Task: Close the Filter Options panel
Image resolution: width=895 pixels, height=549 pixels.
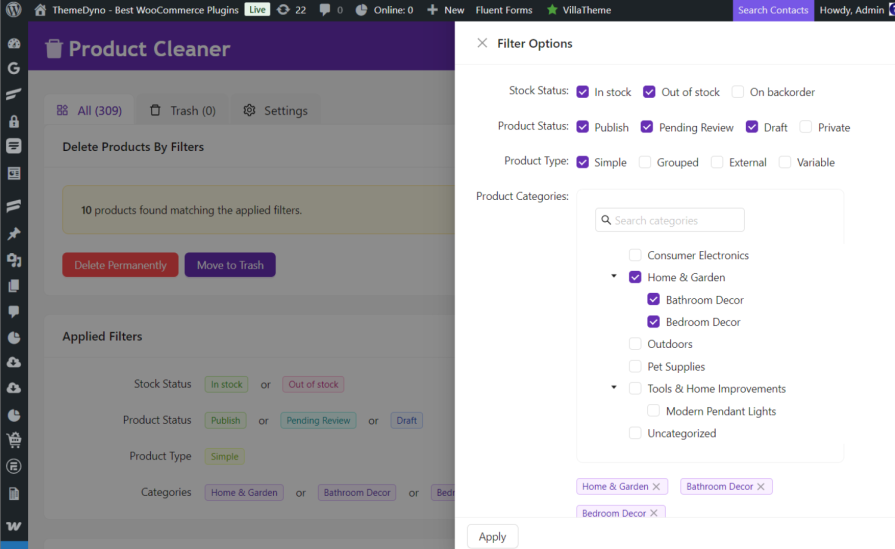Action: tap(482, 43)
